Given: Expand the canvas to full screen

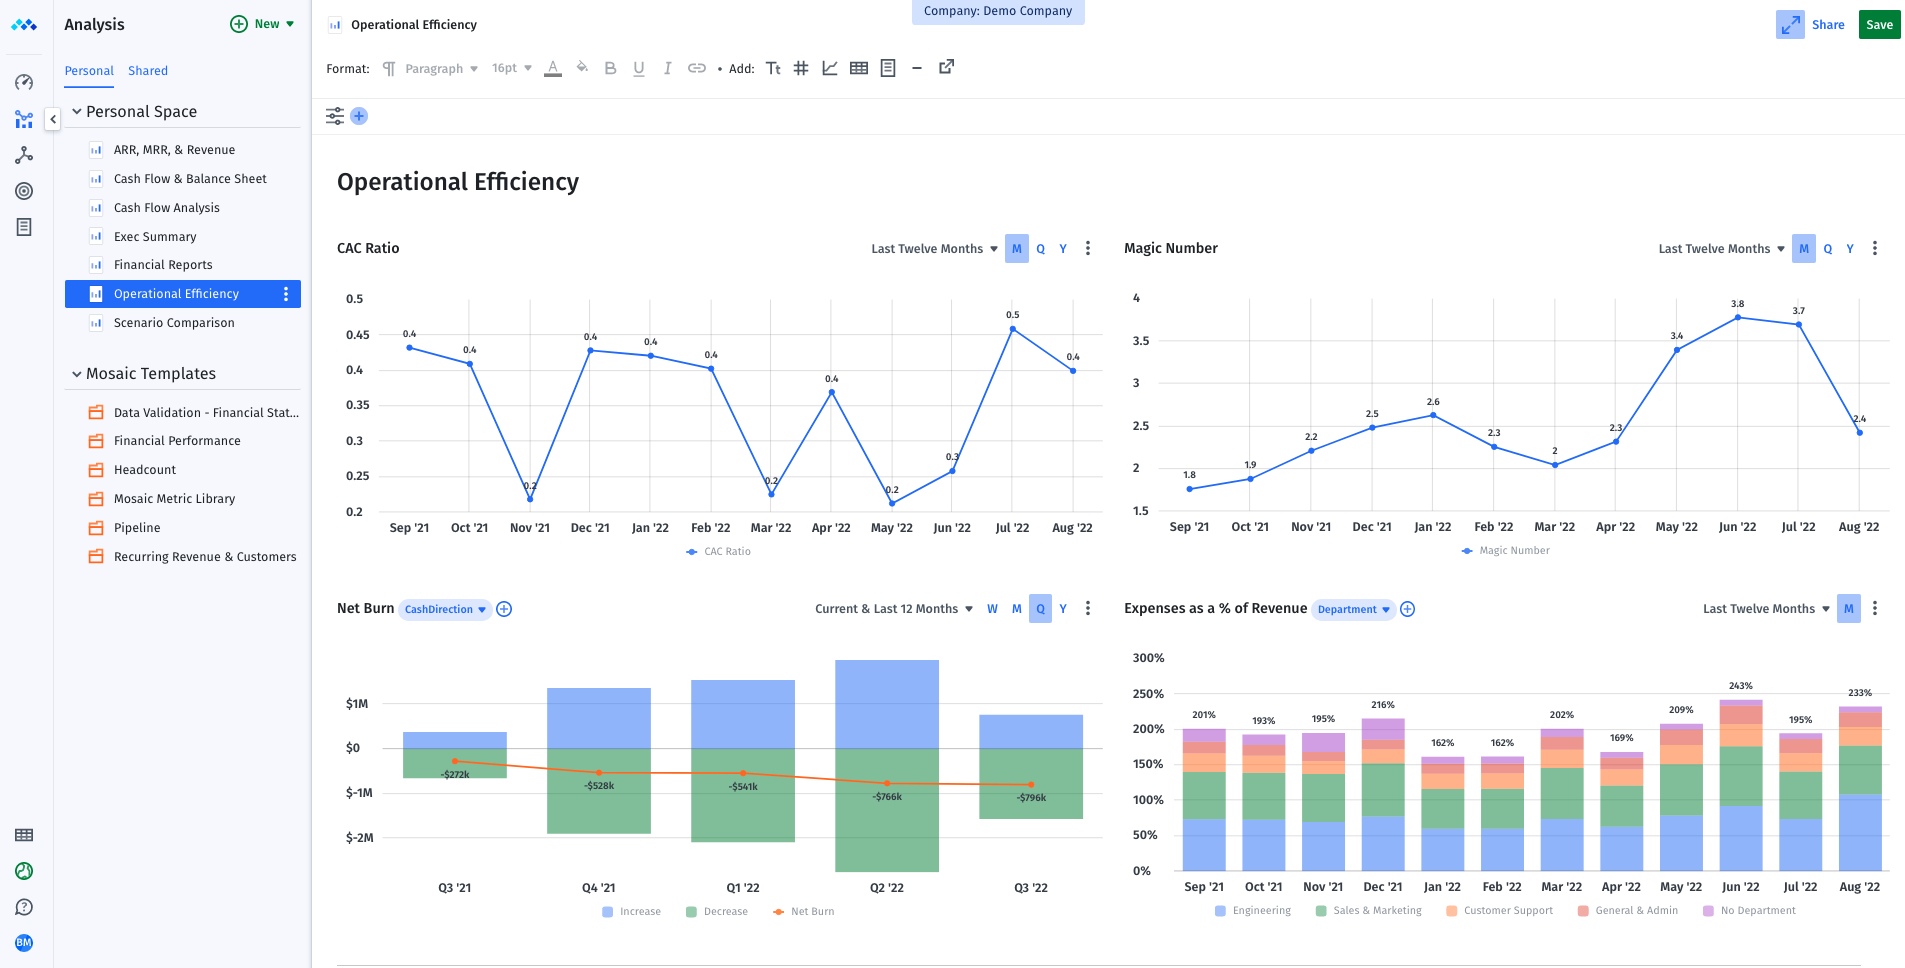Looking at the screenshot, I should [x=1790, y=25].
